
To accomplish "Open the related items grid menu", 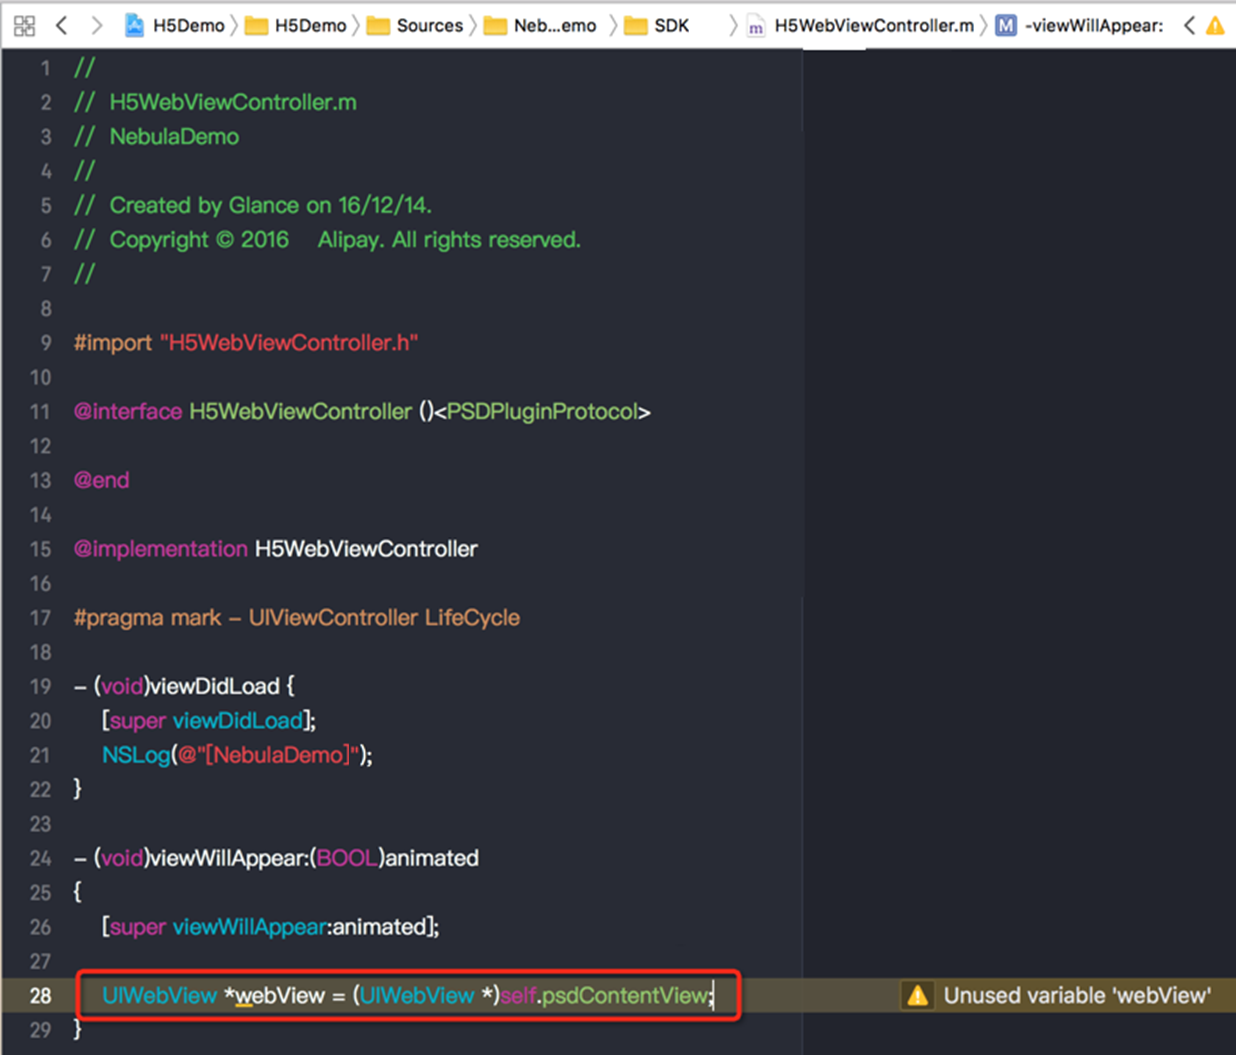I will 25,26.
